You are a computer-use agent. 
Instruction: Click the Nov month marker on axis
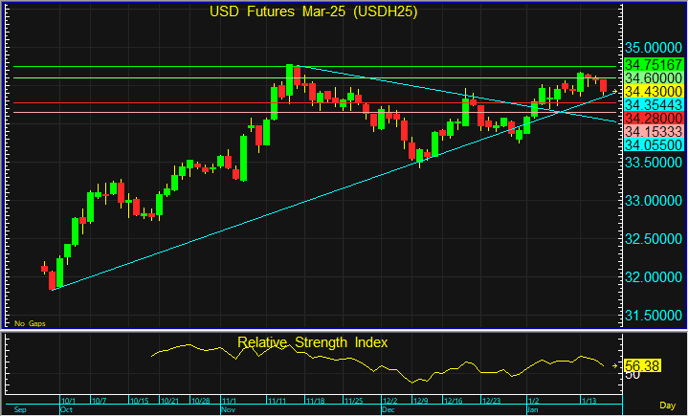pyautogui.click(x=228, y=409)
